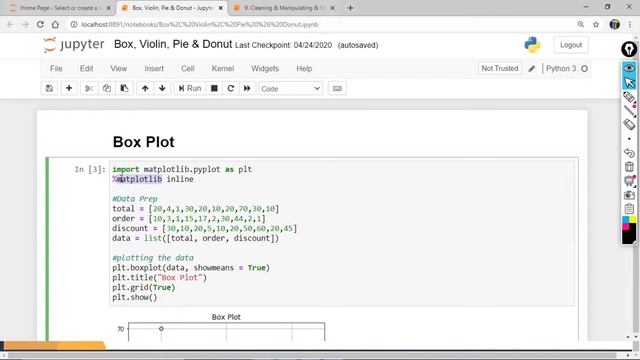The height and width of the screenshot is (360, 640).
Task: Click the Last Checkpoint text
Action: [283, 45]
